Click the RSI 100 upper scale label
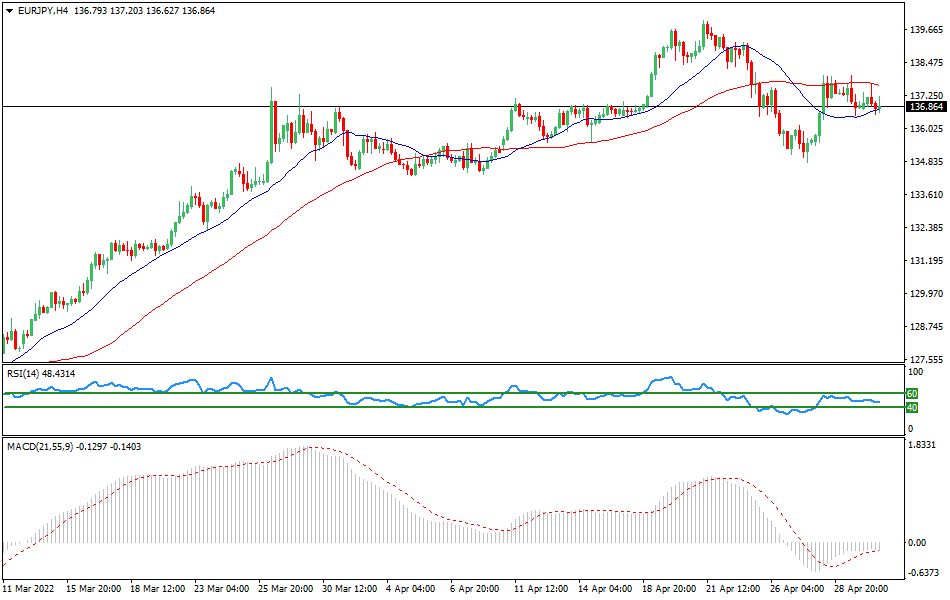Screen dimensions: 950x600 pos(913,372)
